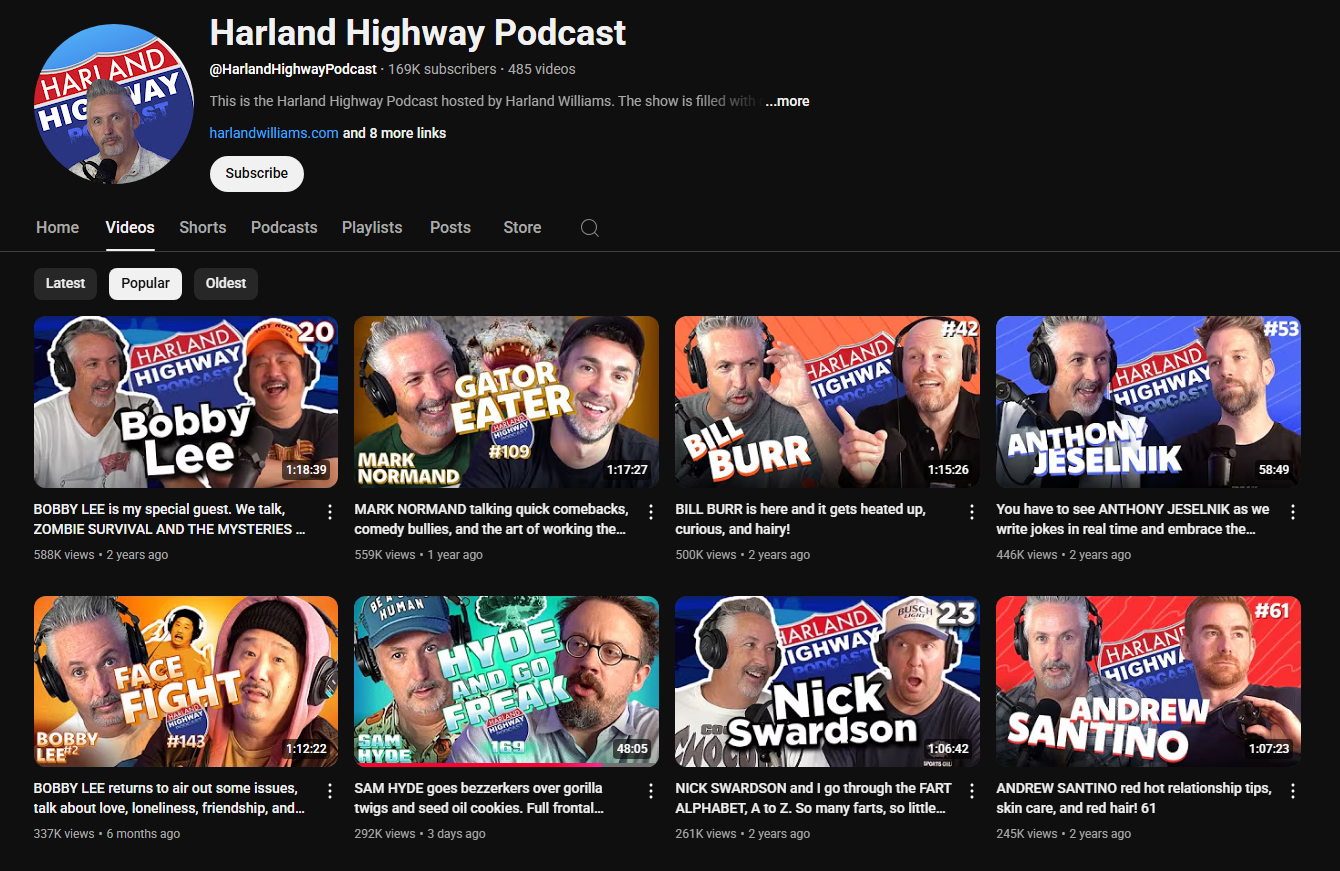The width and height of the screenshot is (1340, 871).
Task: Open title 'SAM HYDE goes bezzerkers'
Action: click(x=480, y=798)
